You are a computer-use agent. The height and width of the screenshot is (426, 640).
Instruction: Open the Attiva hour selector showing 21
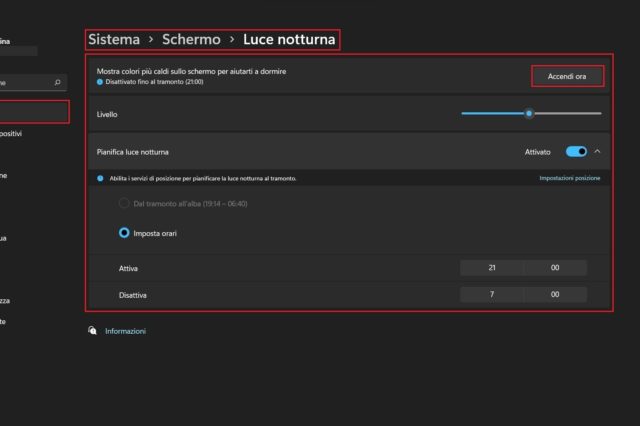coord(491,268)
